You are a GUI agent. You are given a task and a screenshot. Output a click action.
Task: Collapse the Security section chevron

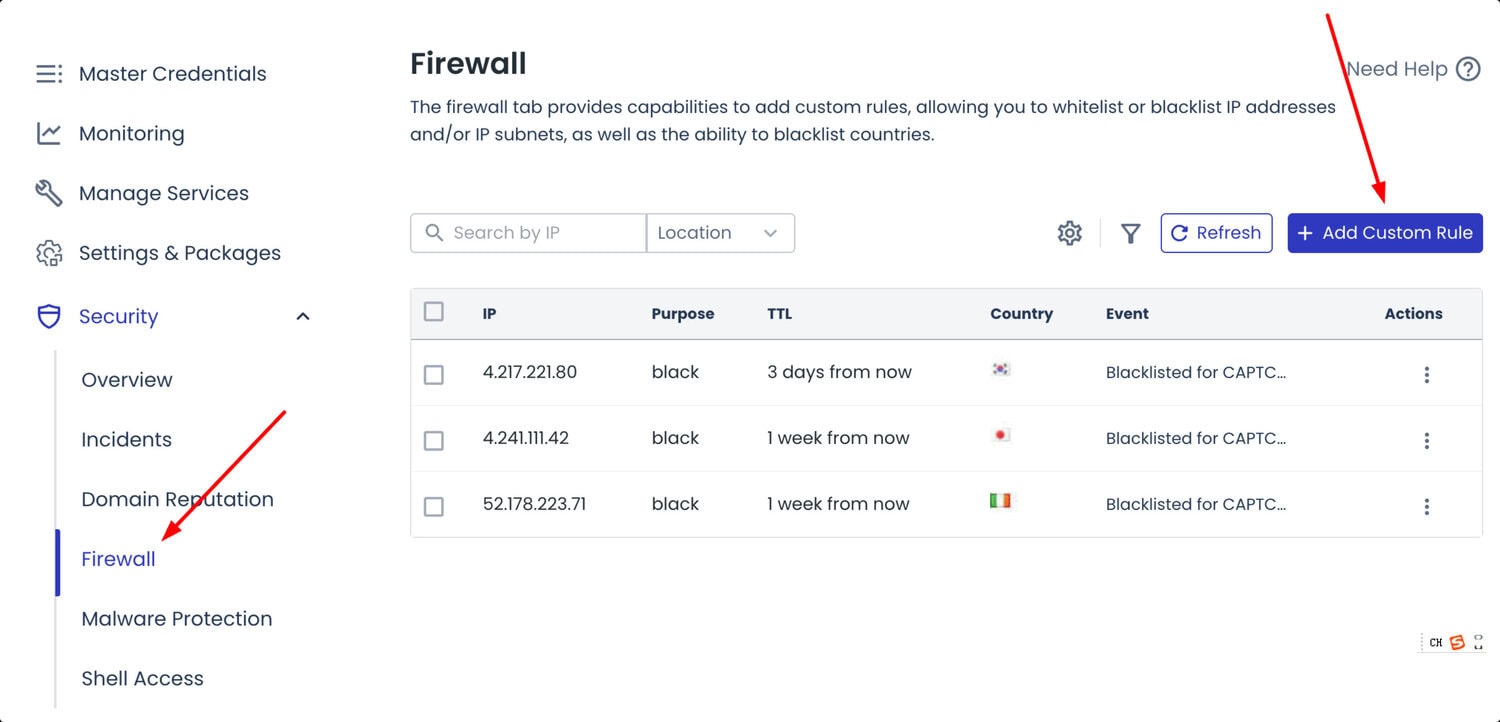[x=304, y=315]
